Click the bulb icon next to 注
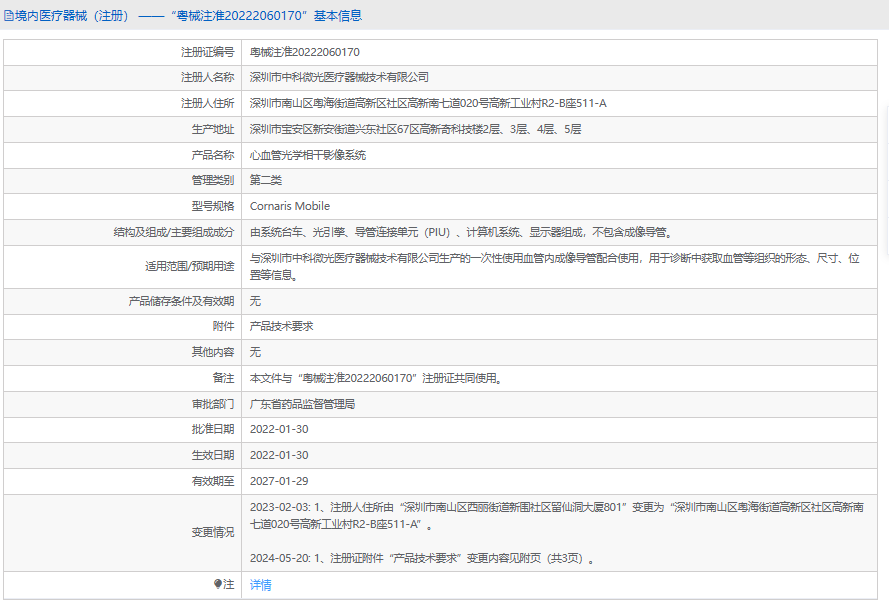The width and height of the screenshot is (889, 603). pos(218,584)
